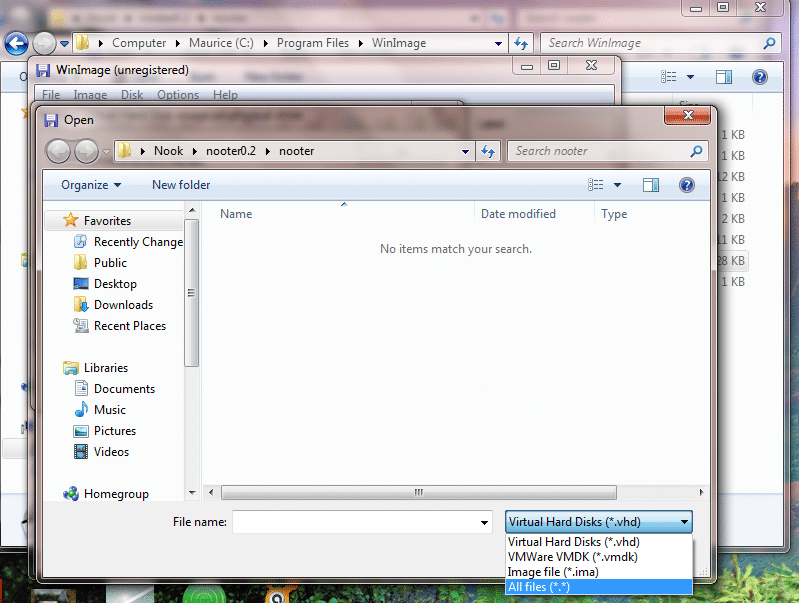Open Explorer recent pages dropdown arrow
The image size is (799, 603).
[x=64, y=44]
